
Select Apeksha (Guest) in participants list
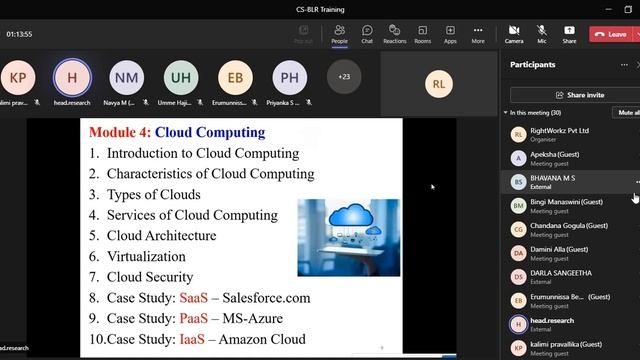(571, 158)
